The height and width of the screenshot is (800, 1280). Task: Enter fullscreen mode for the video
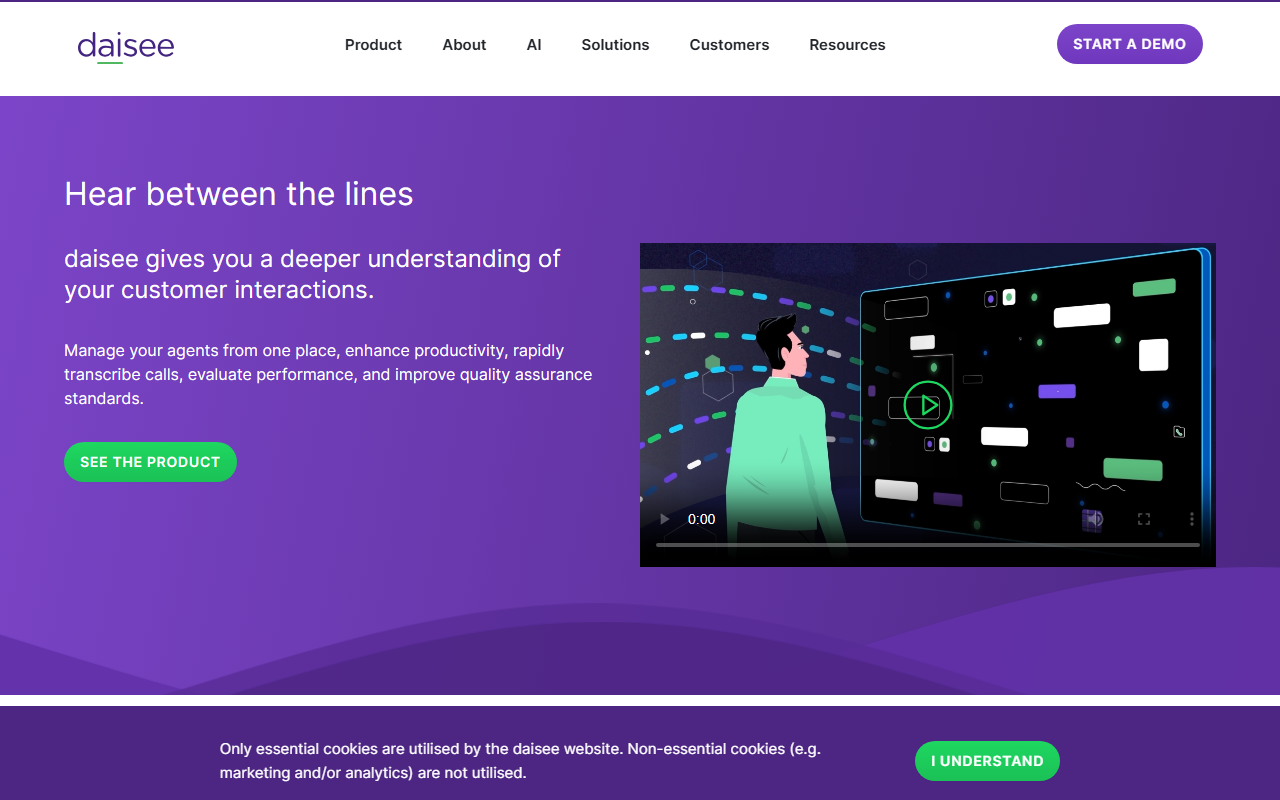point(1144,519)
